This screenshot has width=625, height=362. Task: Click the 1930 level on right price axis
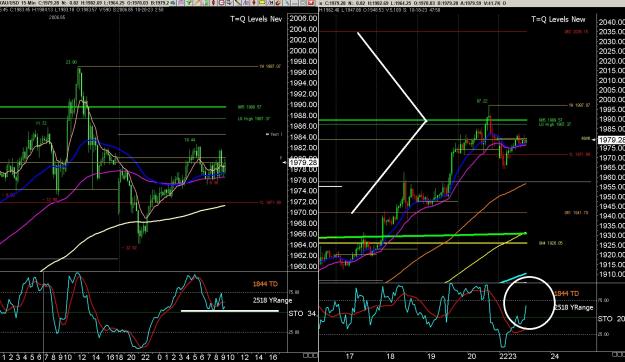(611, 236)
